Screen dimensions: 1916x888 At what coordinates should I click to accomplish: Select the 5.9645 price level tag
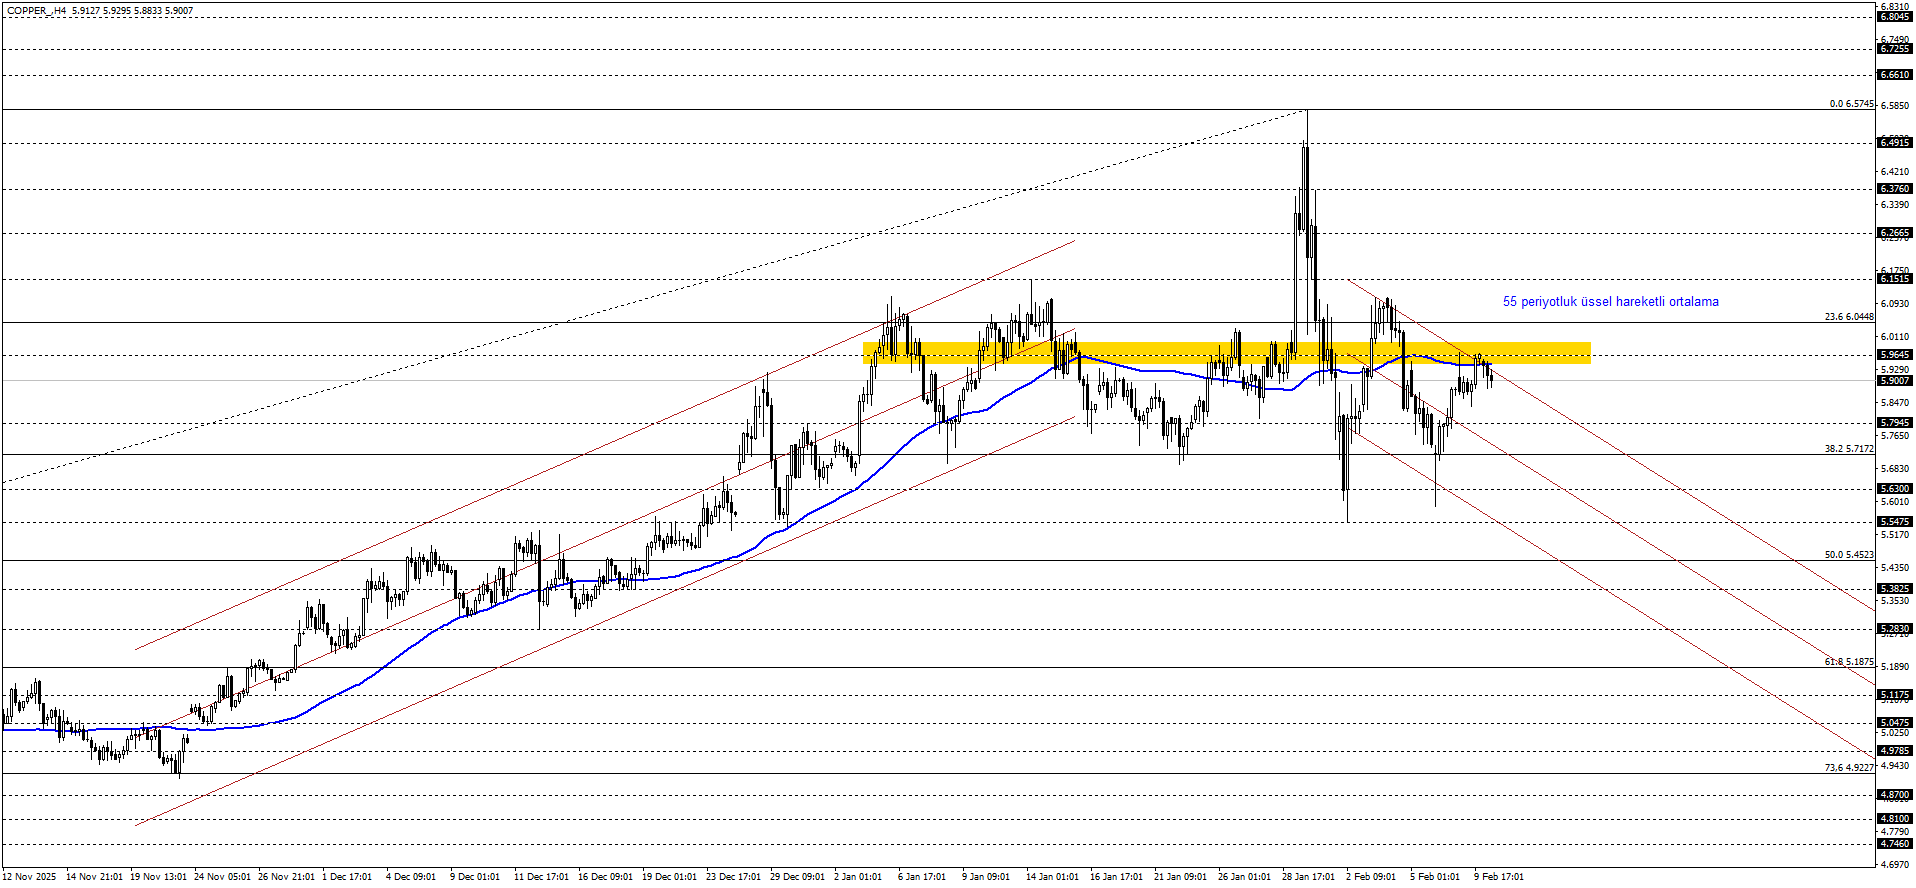coord(1895,355)
